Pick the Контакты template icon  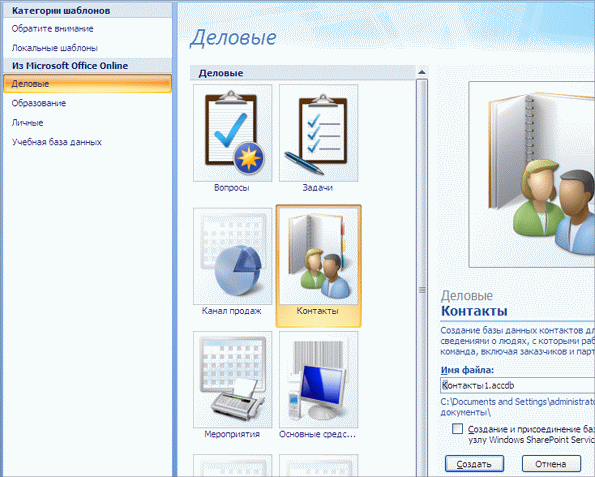[318, 256]
